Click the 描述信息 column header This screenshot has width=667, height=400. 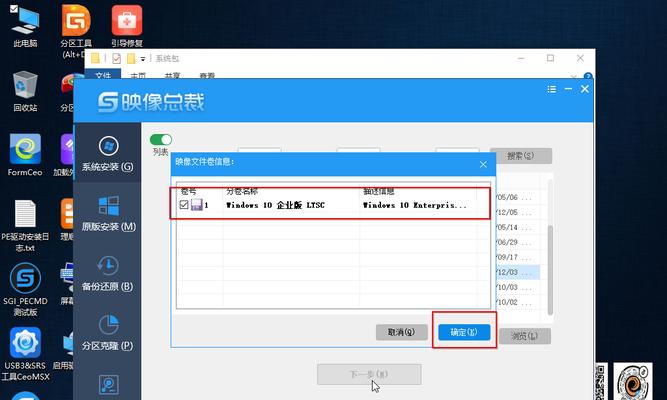tap(379, 191)
